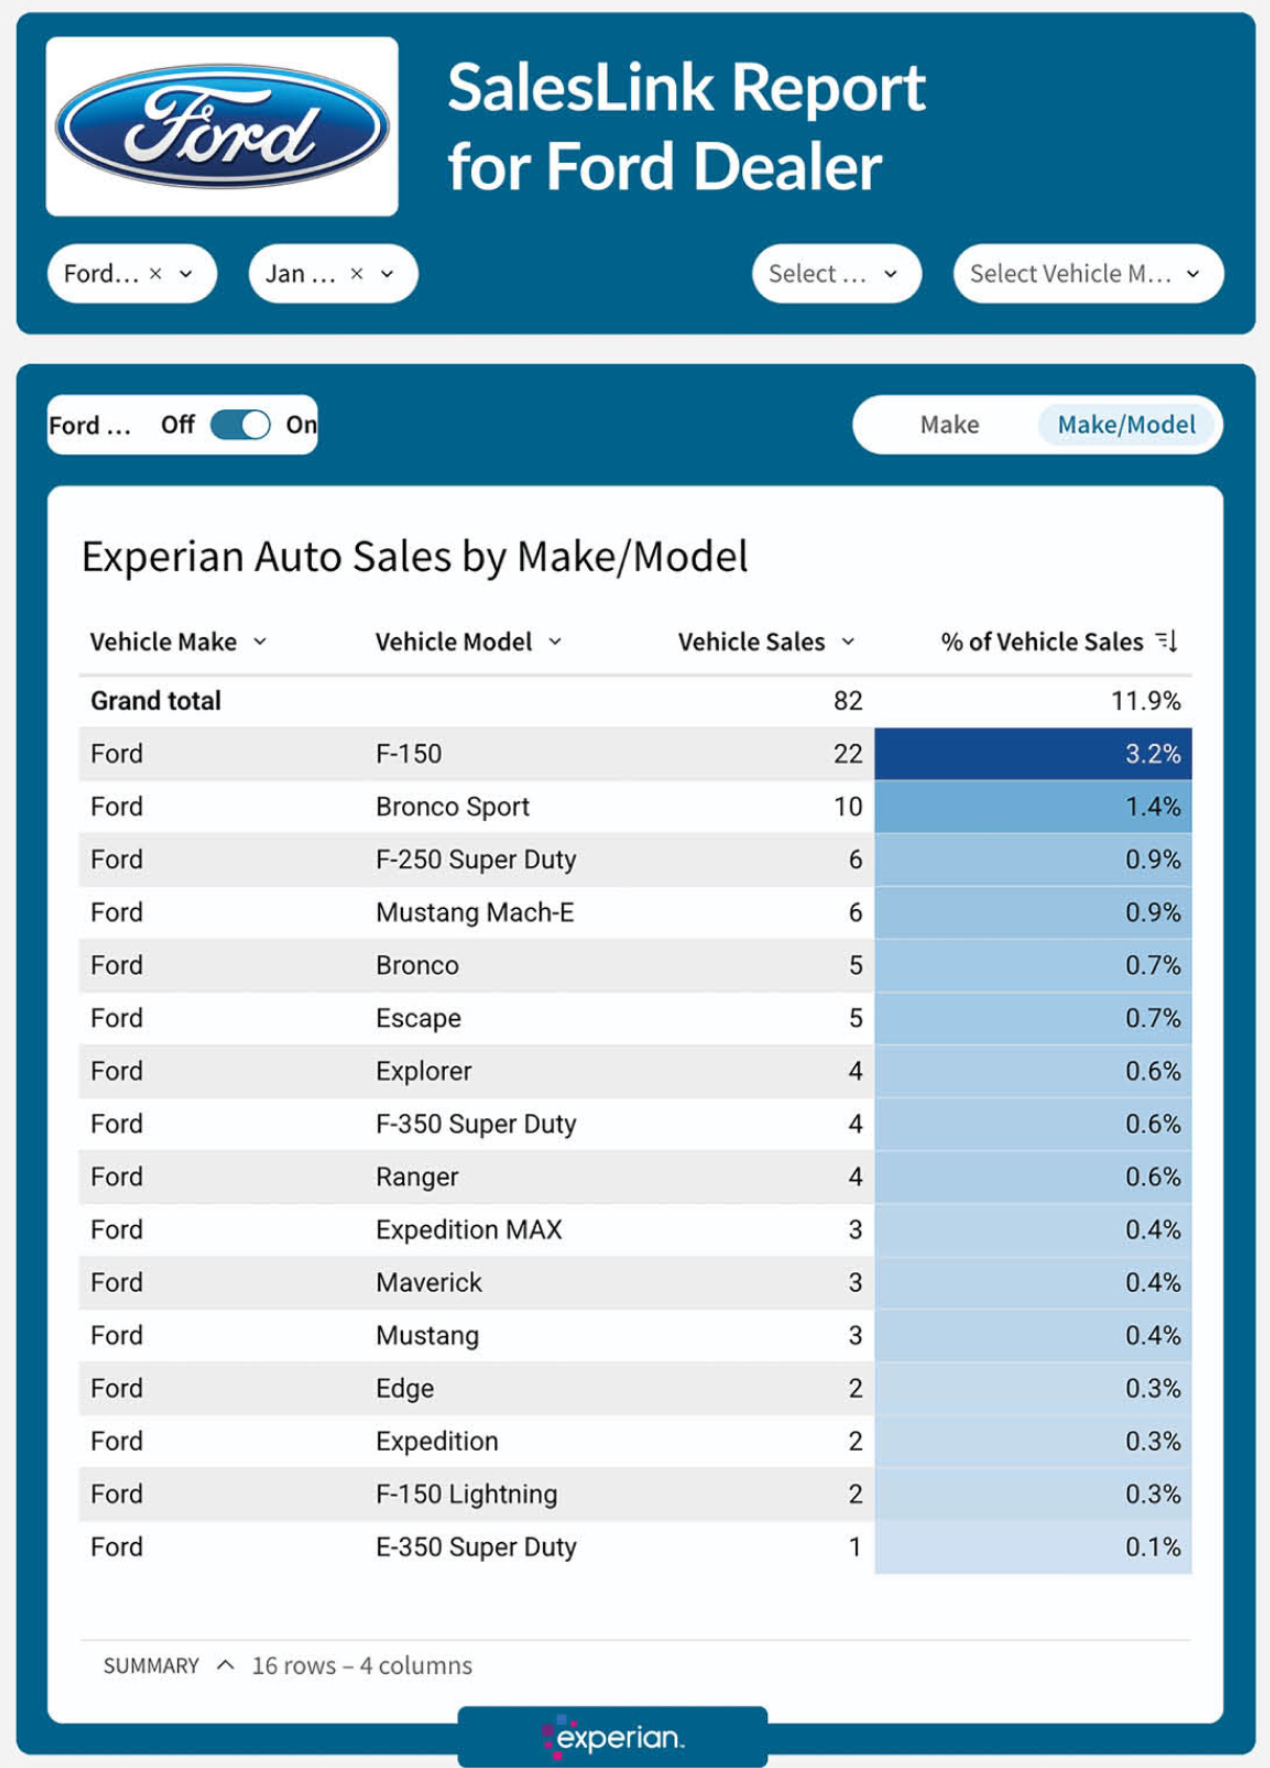Viewport: 1270px width, 1768px height.
Task: Click the sales value 10 for Bronco Sport
Action: [848, 807]
